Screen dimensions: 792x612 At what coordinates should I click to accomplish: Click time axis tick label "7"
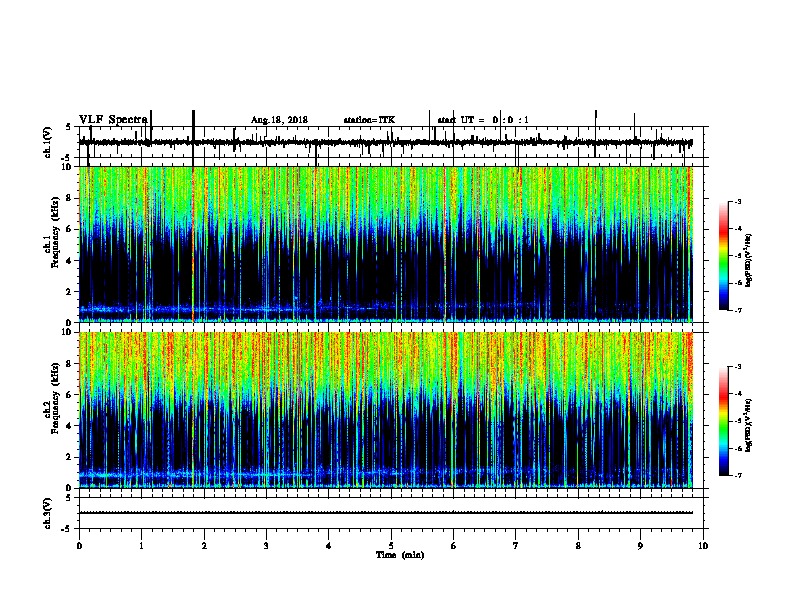[x=516, y=546]
